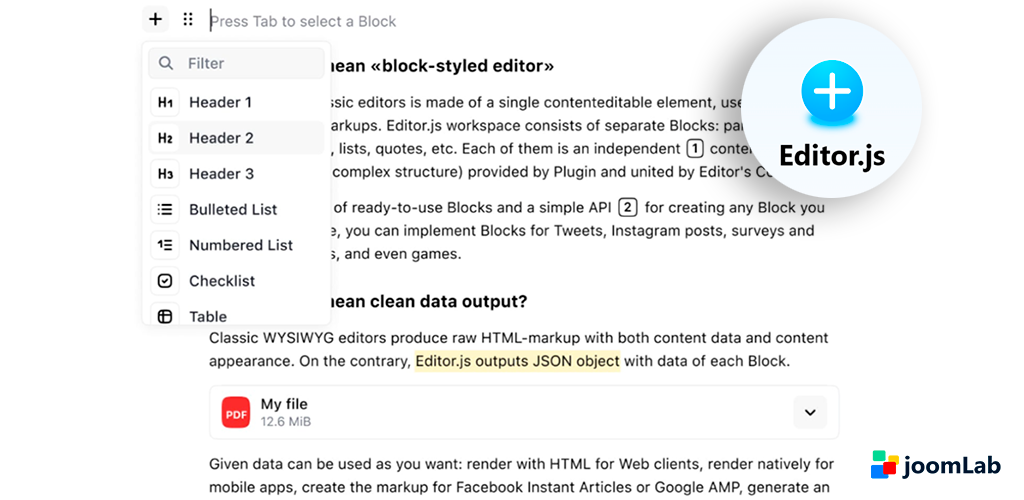
Task: Click paragraph starting Classic WYSIWYG editors
Action: 519,349
